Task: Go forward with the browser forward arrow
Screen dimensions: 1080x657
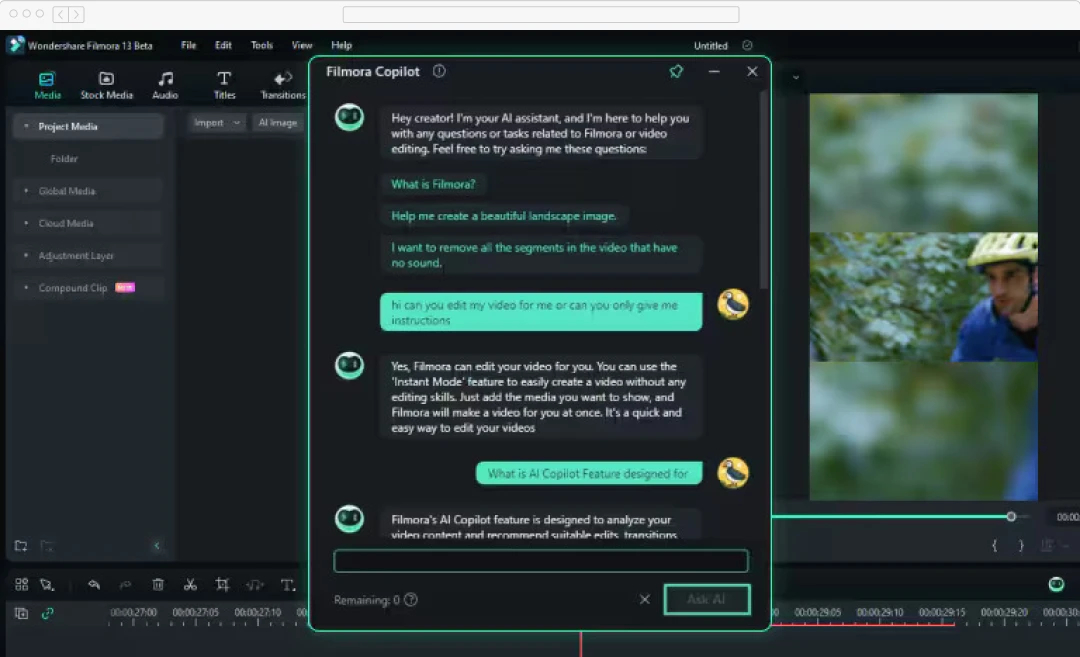Action: tap(76, 14)
